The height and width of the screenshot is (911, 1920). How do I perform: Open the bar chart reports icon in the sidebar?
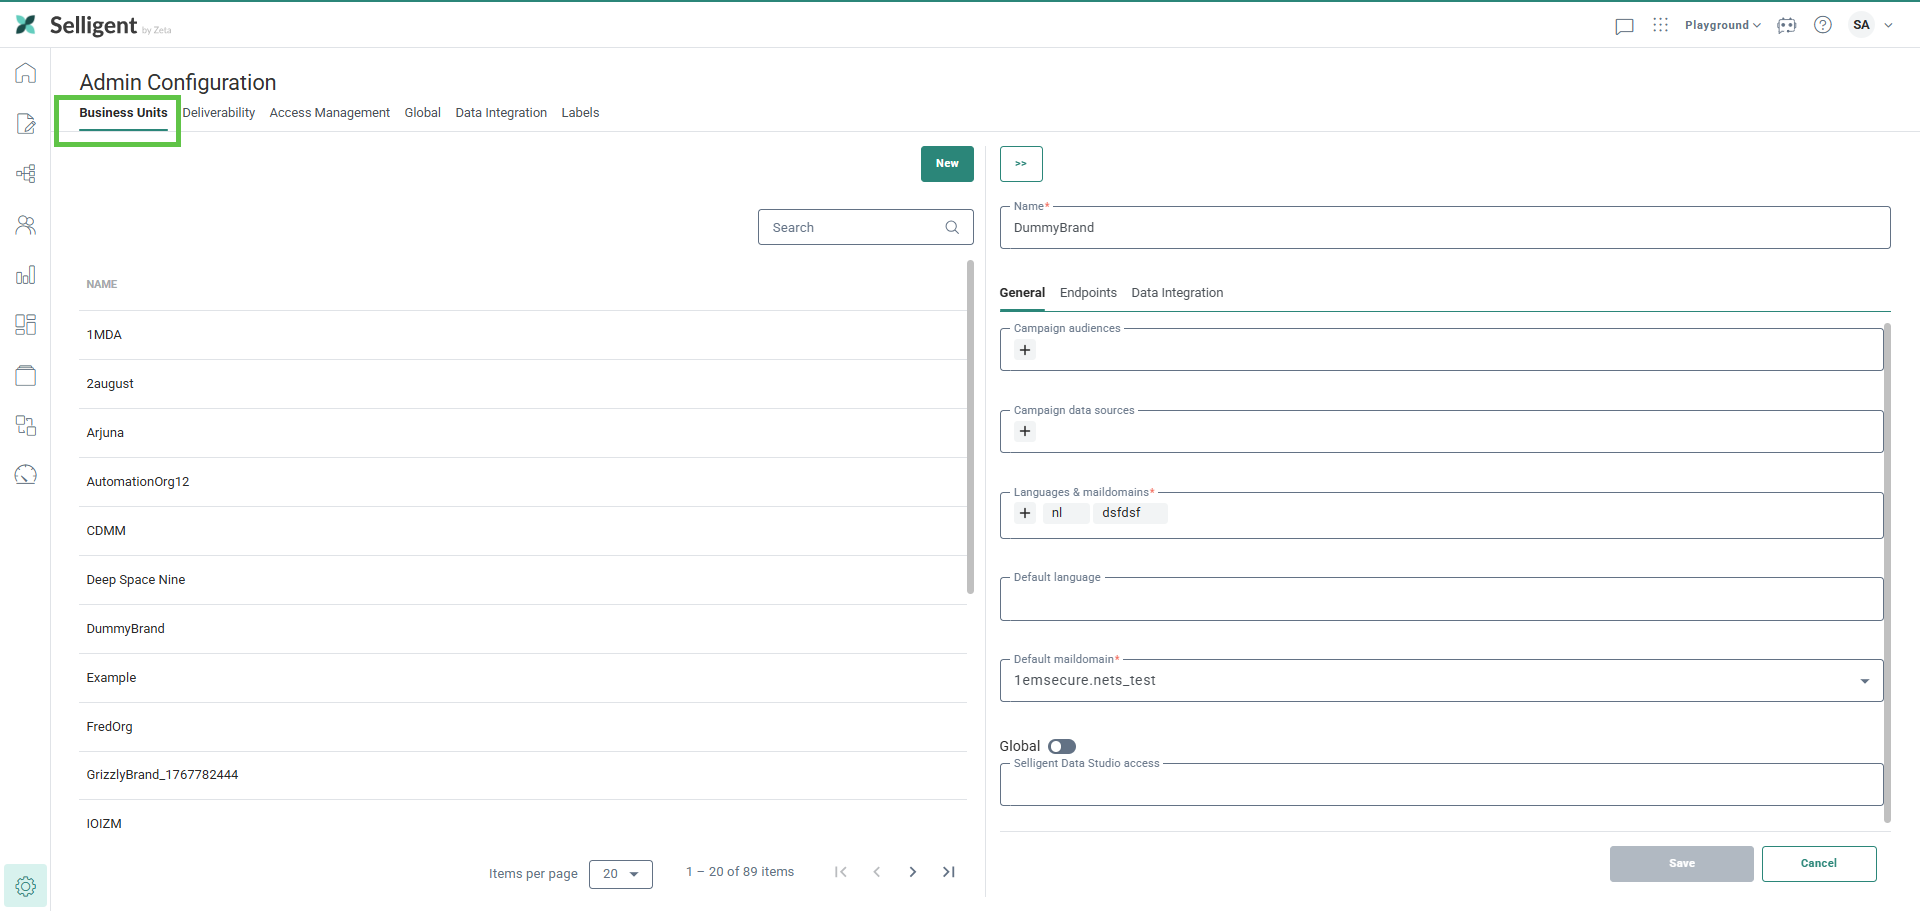26,275
